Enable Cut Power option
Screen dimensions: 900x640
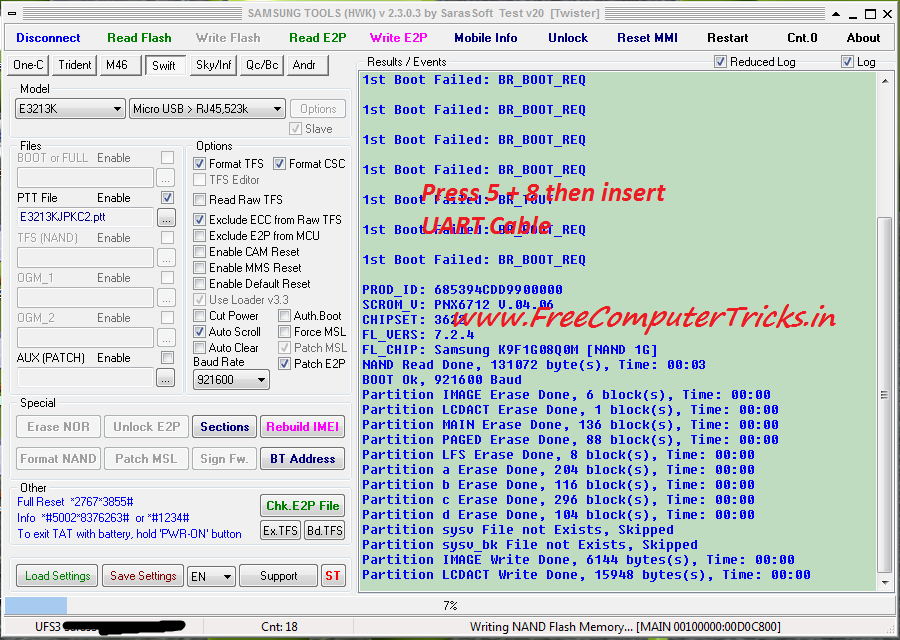(199, 316)
